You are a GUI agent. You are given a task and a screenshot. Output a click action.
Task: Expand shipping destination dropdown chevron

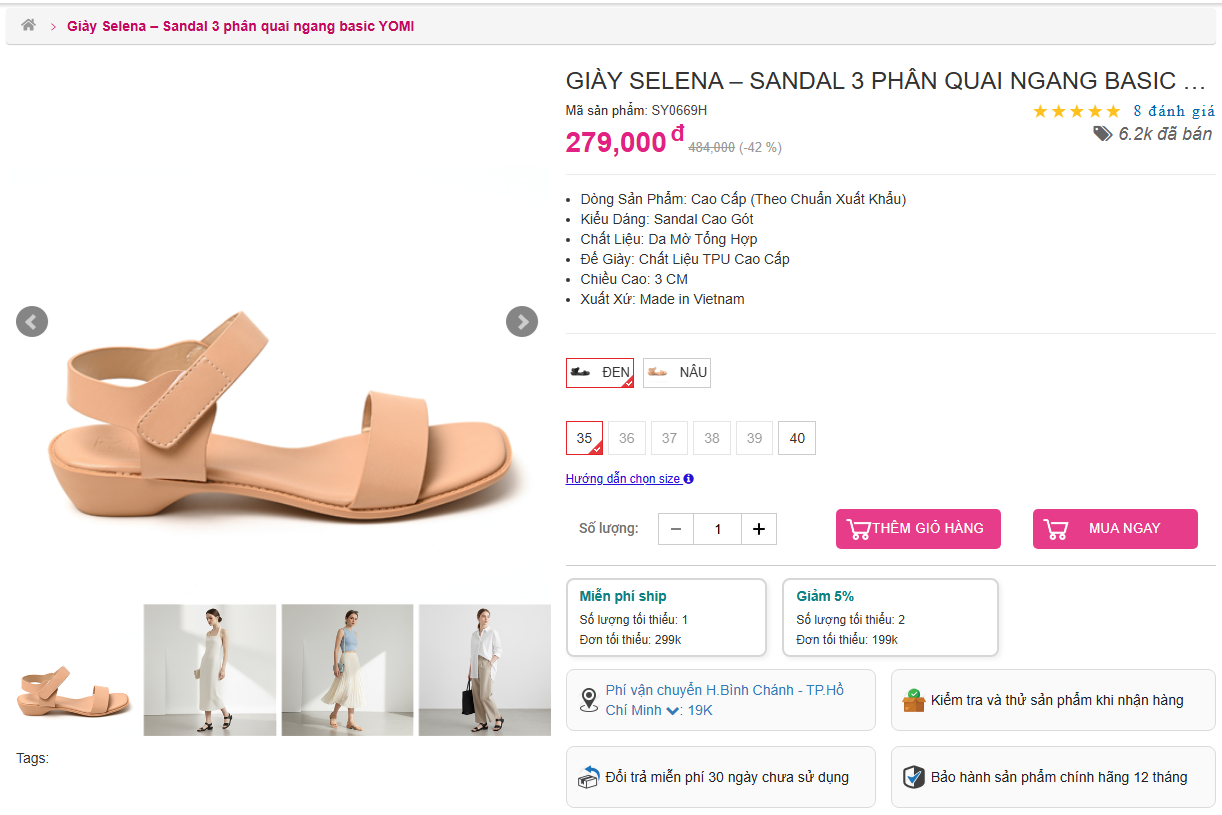pos(673,711)
